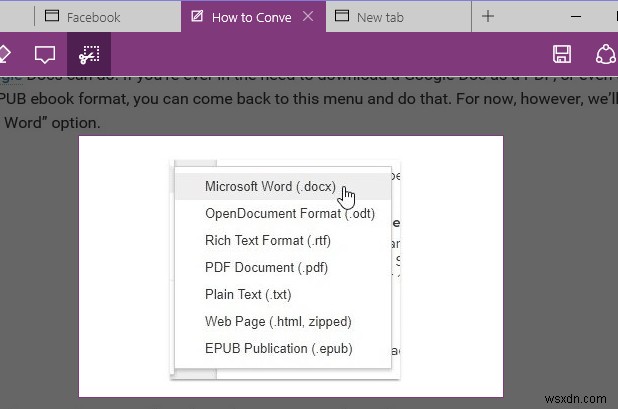This screenshot has width=618, height=409.
Task: Add a typed note with comment tool
Action: point(45,54)
